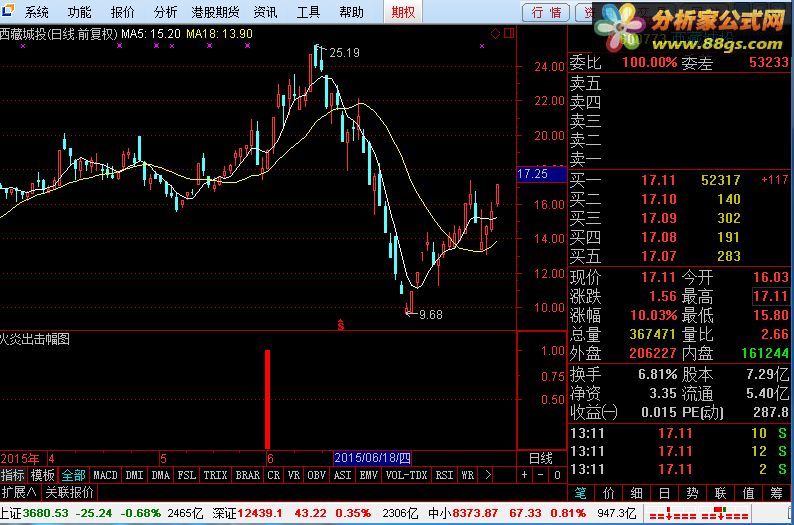Open the 报价 menu
The width and height of the screenshot is (794, 525).
click(123, 11)
